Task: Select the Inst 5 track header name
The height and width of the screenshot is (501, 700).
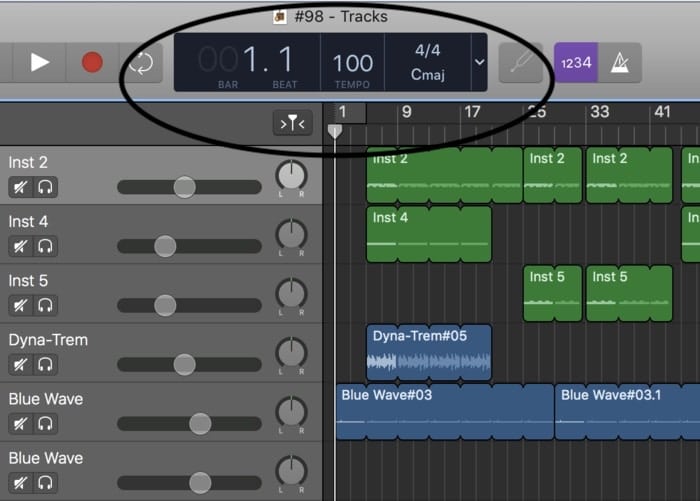Action: coord(28,280)
